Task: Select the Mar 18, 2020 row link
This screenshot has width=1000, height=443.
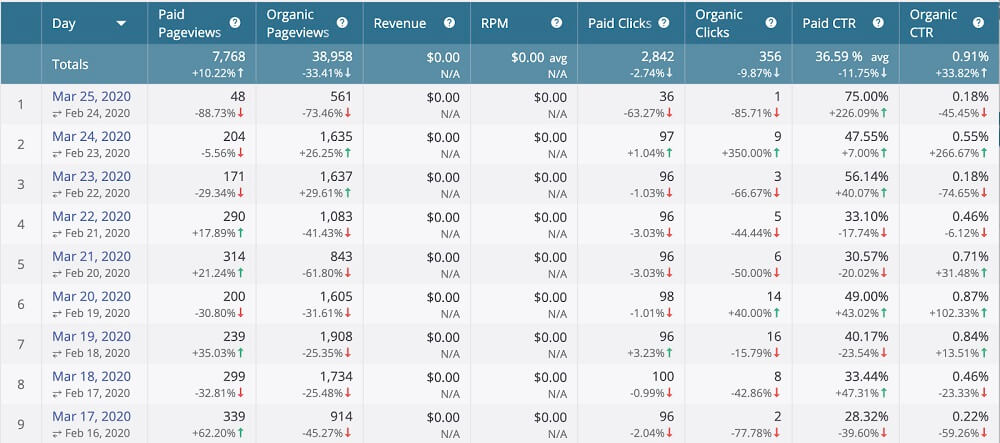Action: (91, 377)
